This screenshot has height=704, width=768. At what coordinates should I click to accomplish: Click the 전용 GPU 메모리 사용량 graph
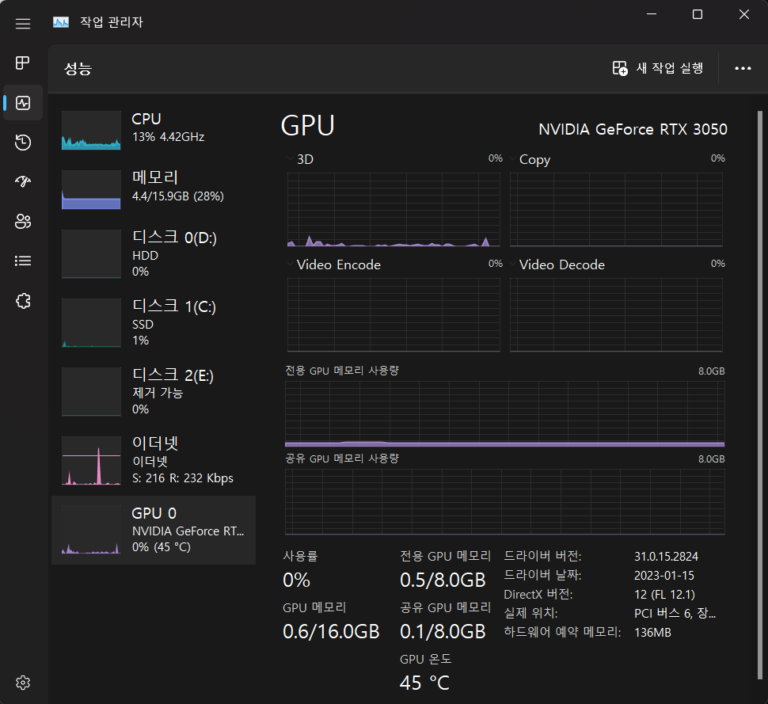coord(504,413)
